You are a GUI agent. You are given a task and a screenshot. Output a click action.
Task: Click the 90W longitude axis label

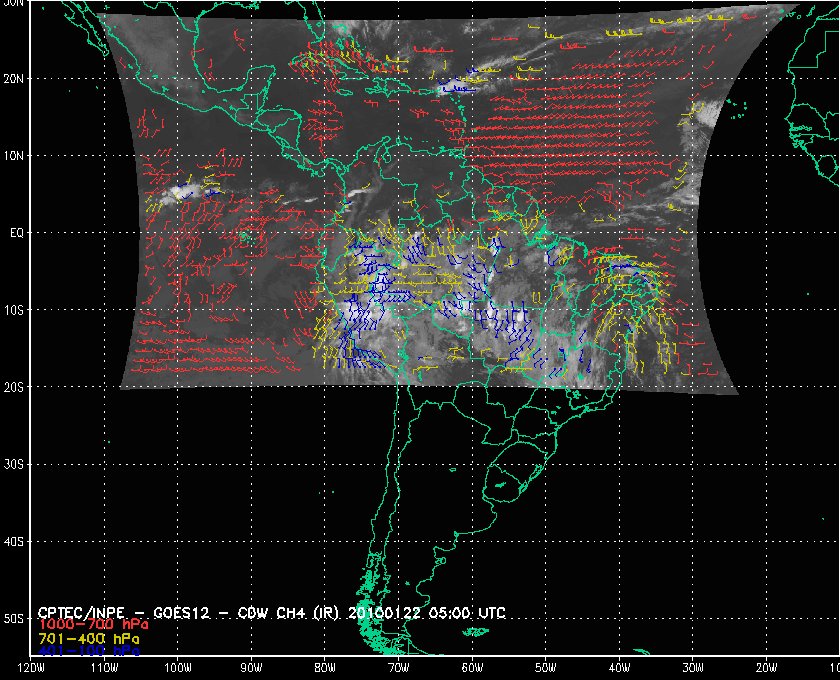tap(251, 668)
